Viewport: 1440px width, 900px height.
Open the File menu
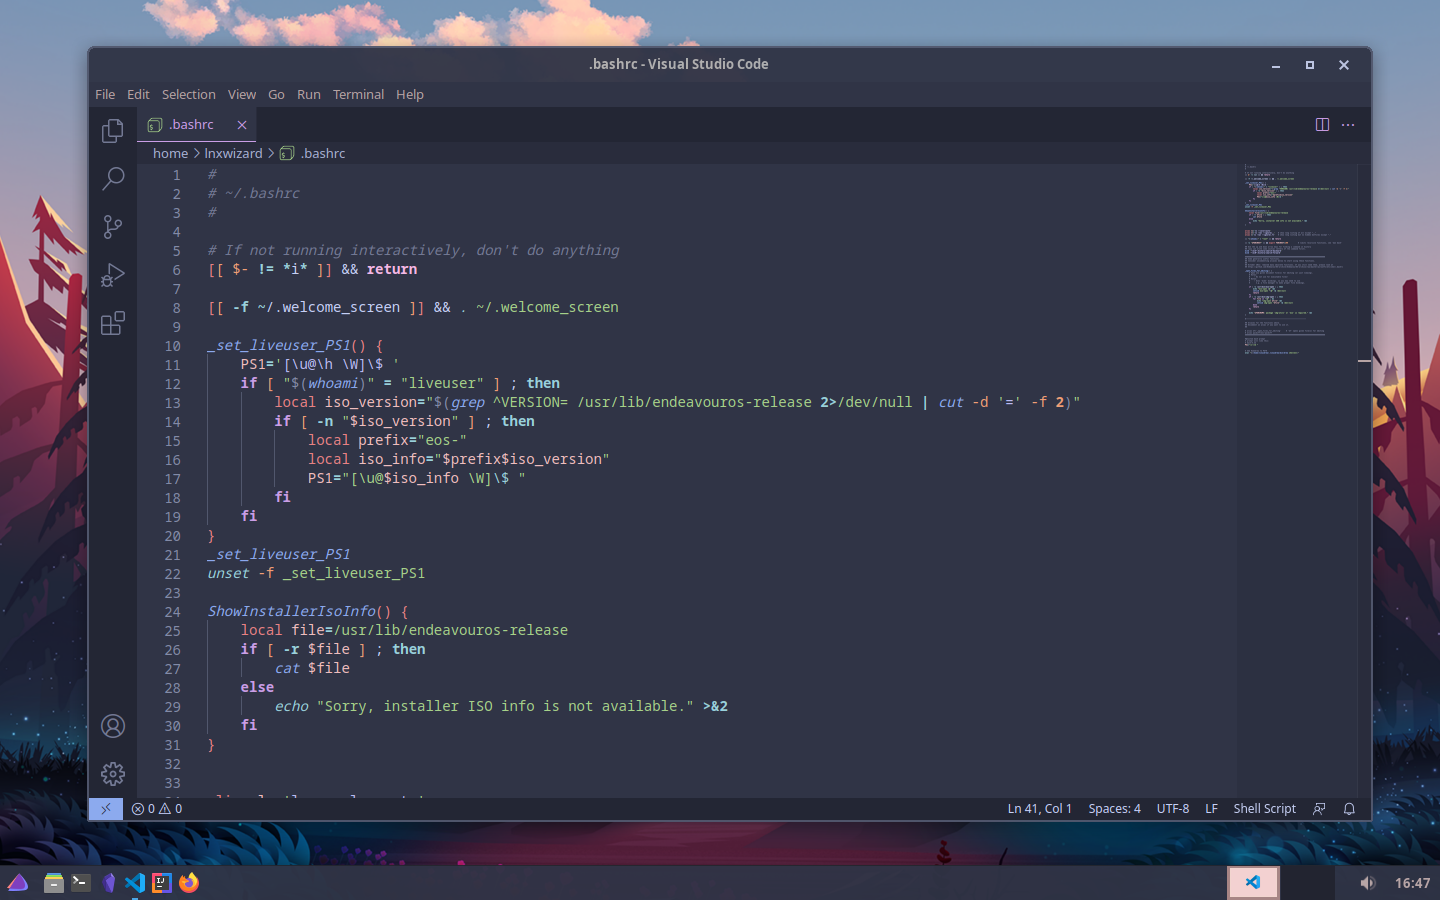point(105,95)
